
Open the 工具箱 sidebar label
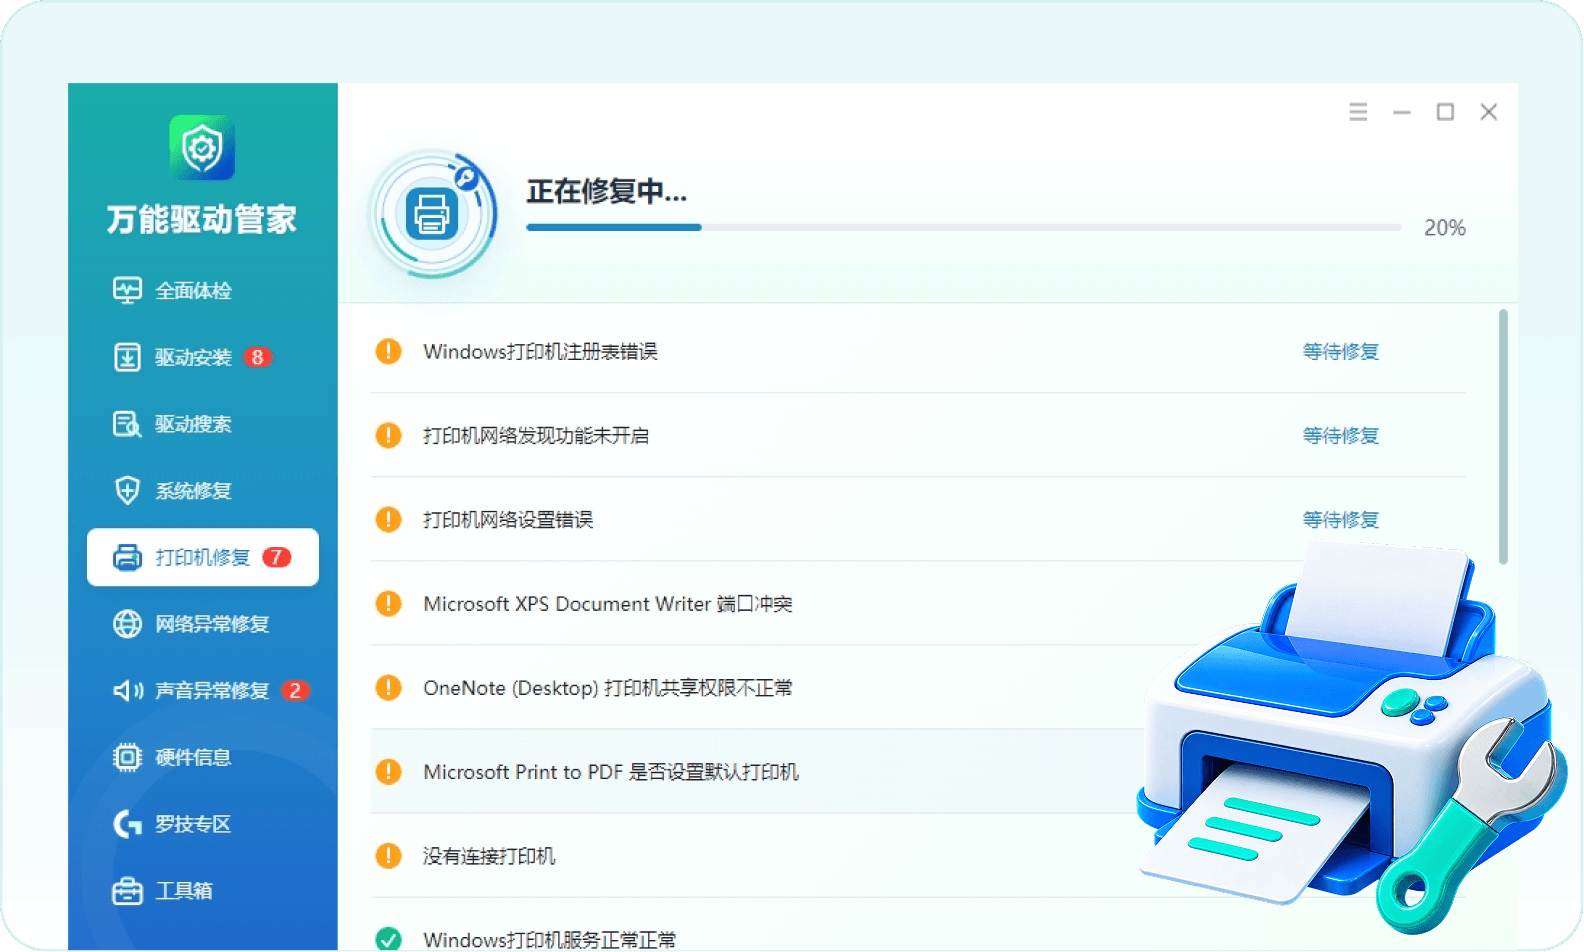coord(184,891)
